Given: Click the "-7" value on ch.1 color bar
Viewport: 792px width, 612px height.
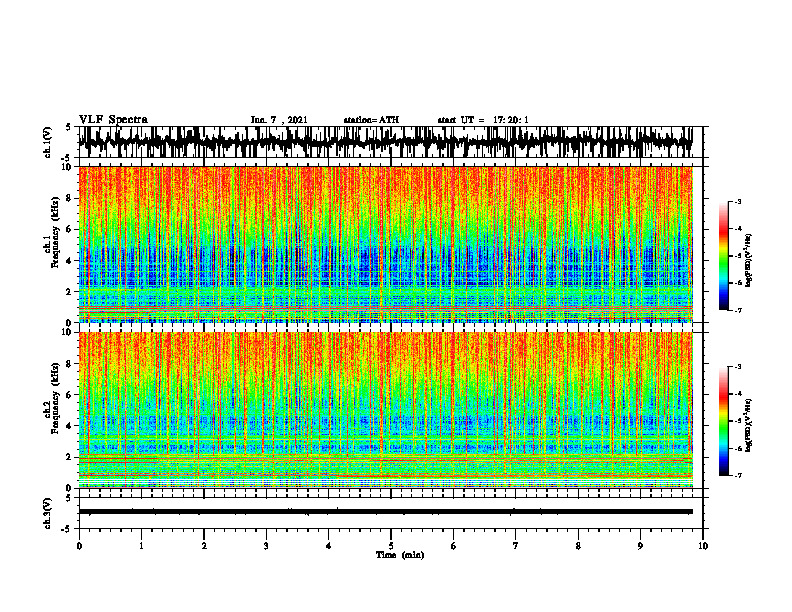Looking at the screenshot, I should pyautogui.click(x=738, y=310).
